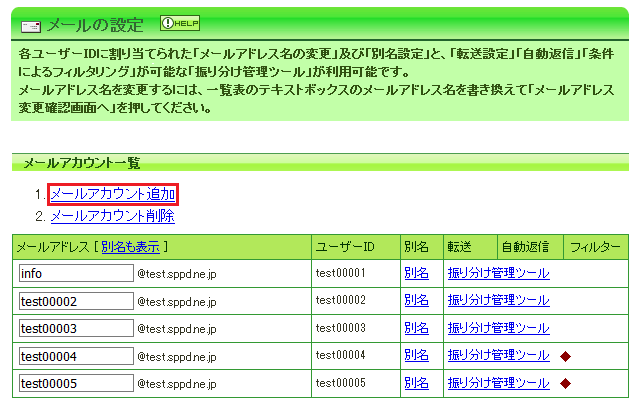Focus the test00003 address text box

pos(76,328)
